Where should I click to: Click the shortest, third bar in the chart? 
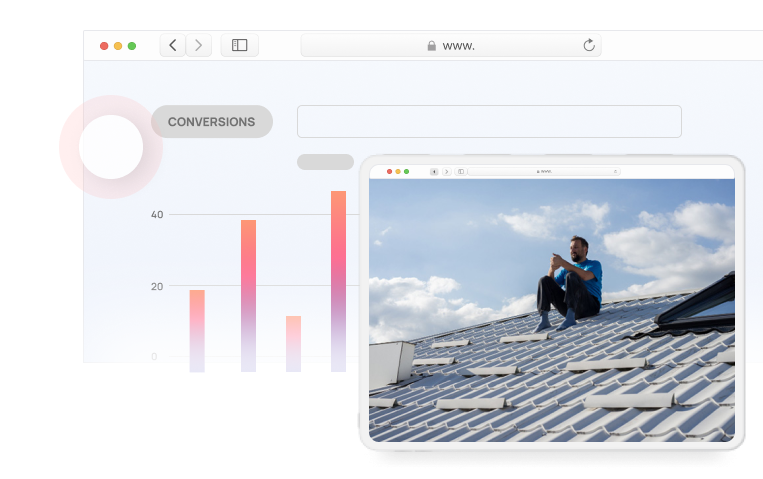293,343
